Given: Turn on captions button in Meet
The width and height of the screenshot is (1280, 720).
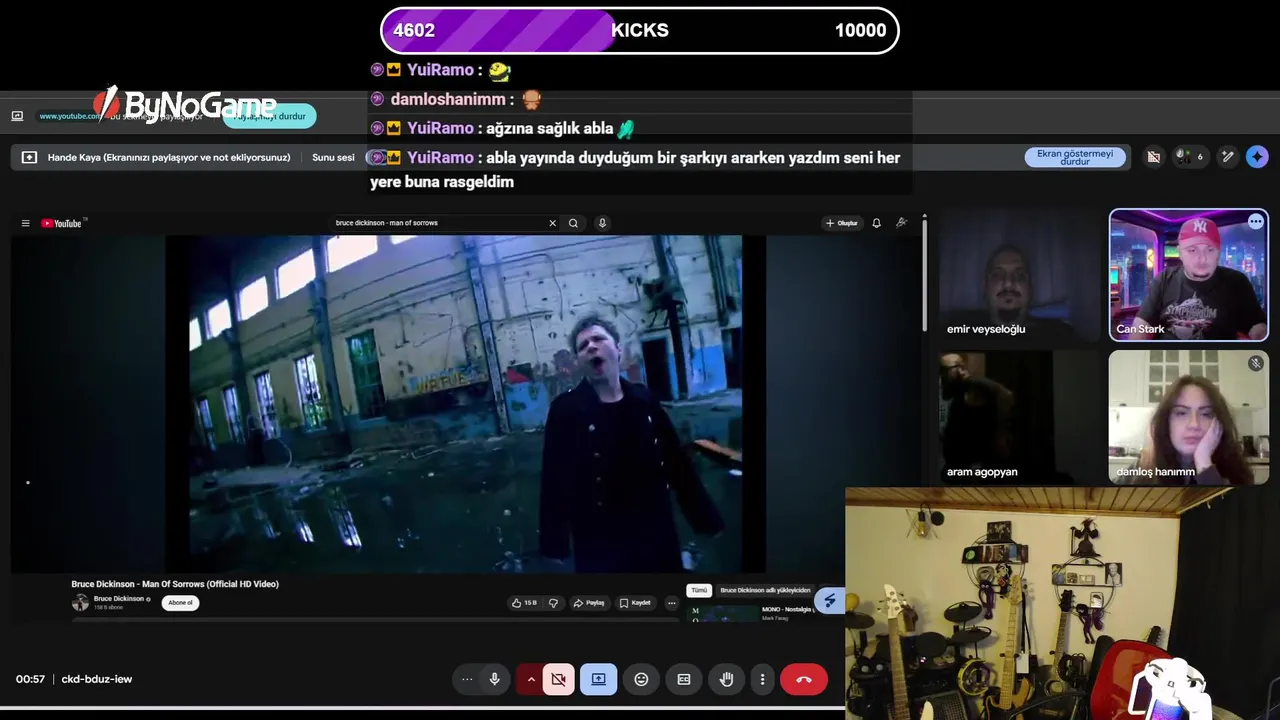Looking at the screenshot, I should [x=684, y=679].
